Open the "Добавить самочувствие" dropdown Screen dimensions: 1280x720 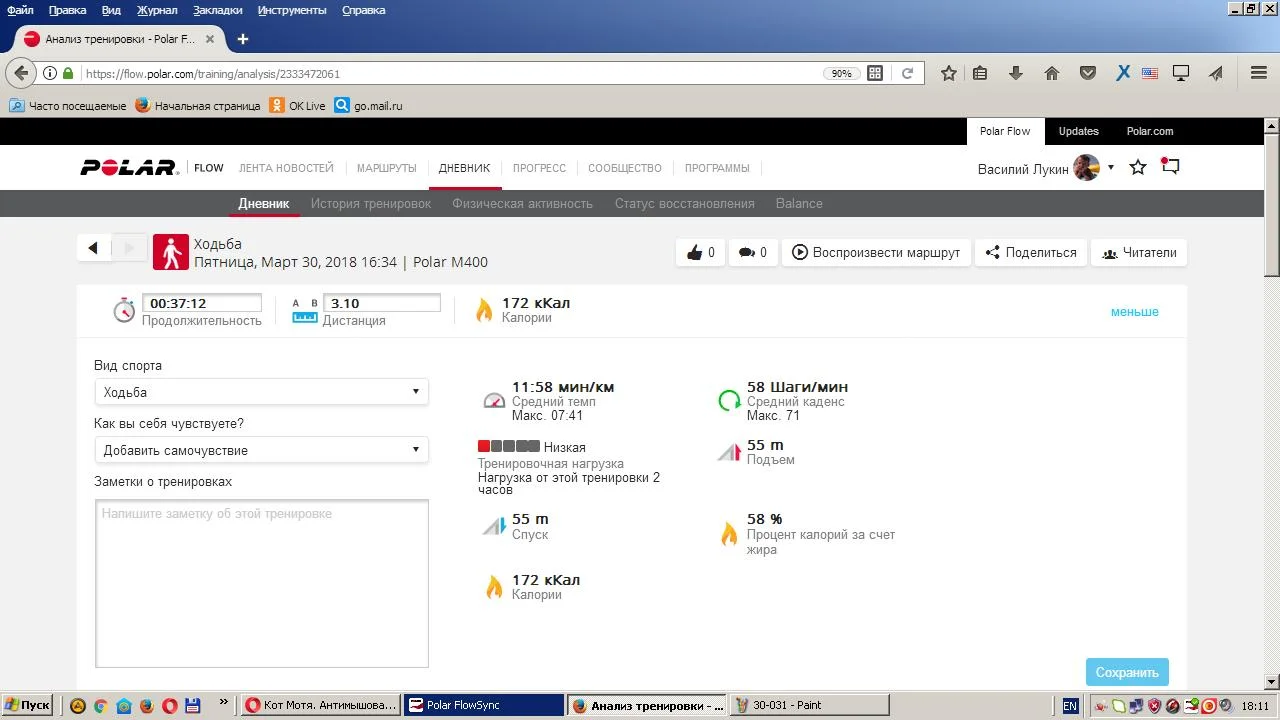(x=261, y=450)
